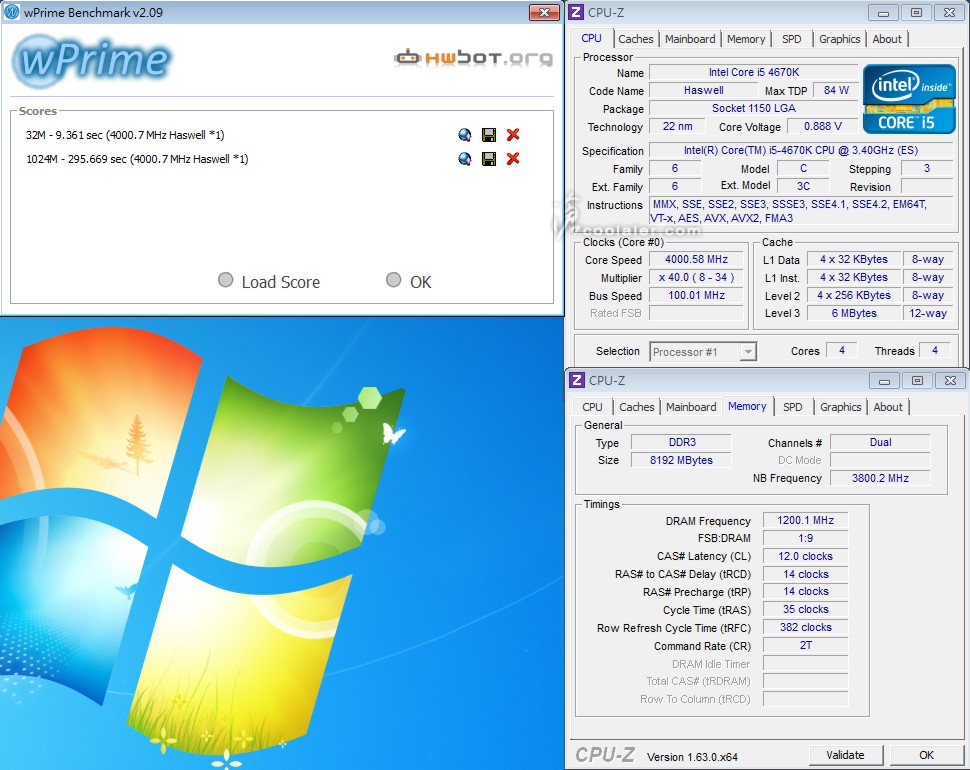The width and height of the screenshot is (970, 770).
Task: Select the Load Score radio button
Action: pos(226,280)
